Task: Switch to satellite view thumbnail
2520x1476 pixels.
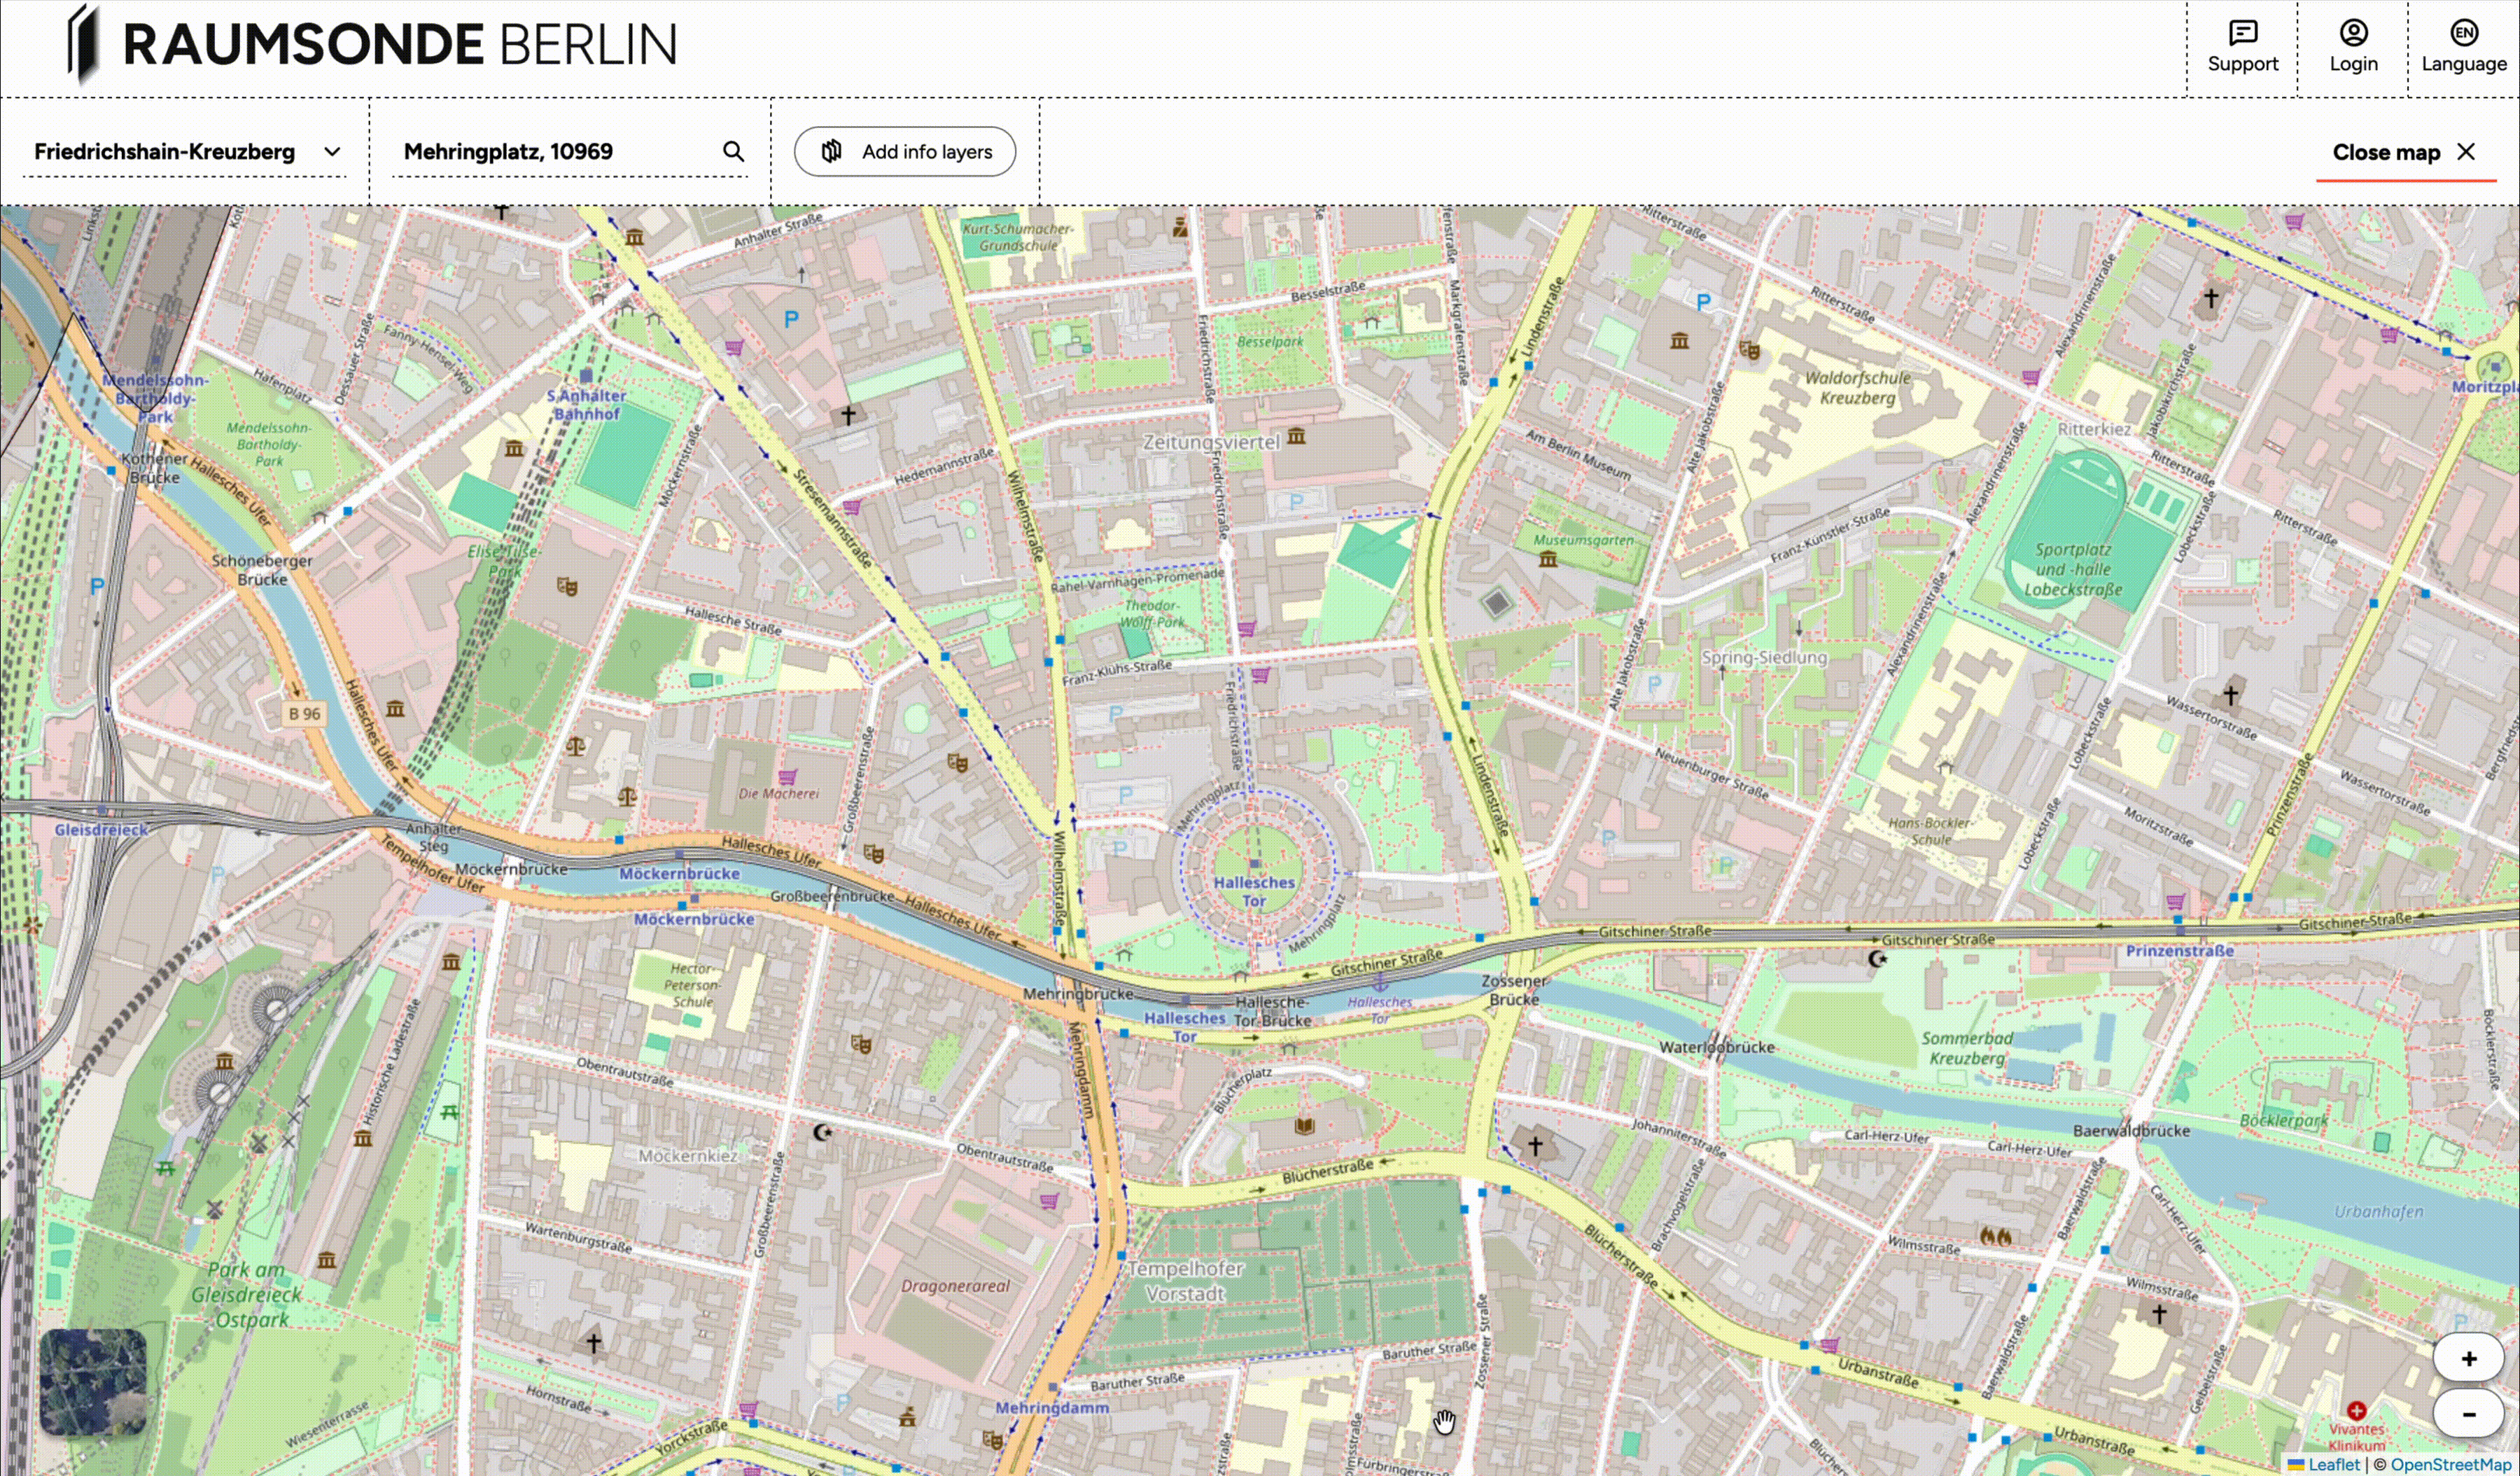Action: (x=93, y=1381)
